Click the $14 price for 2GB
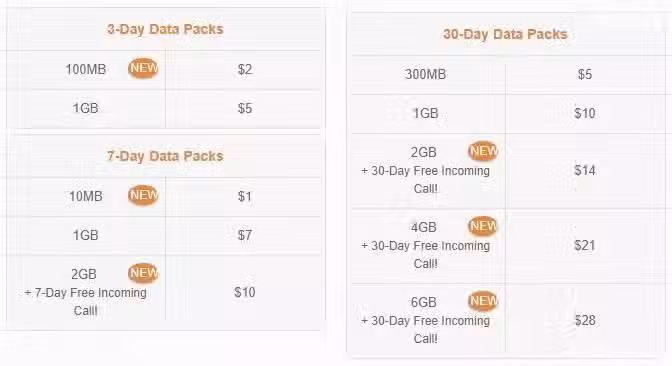The width and height of the screenshot is (672, 366). 585,171
